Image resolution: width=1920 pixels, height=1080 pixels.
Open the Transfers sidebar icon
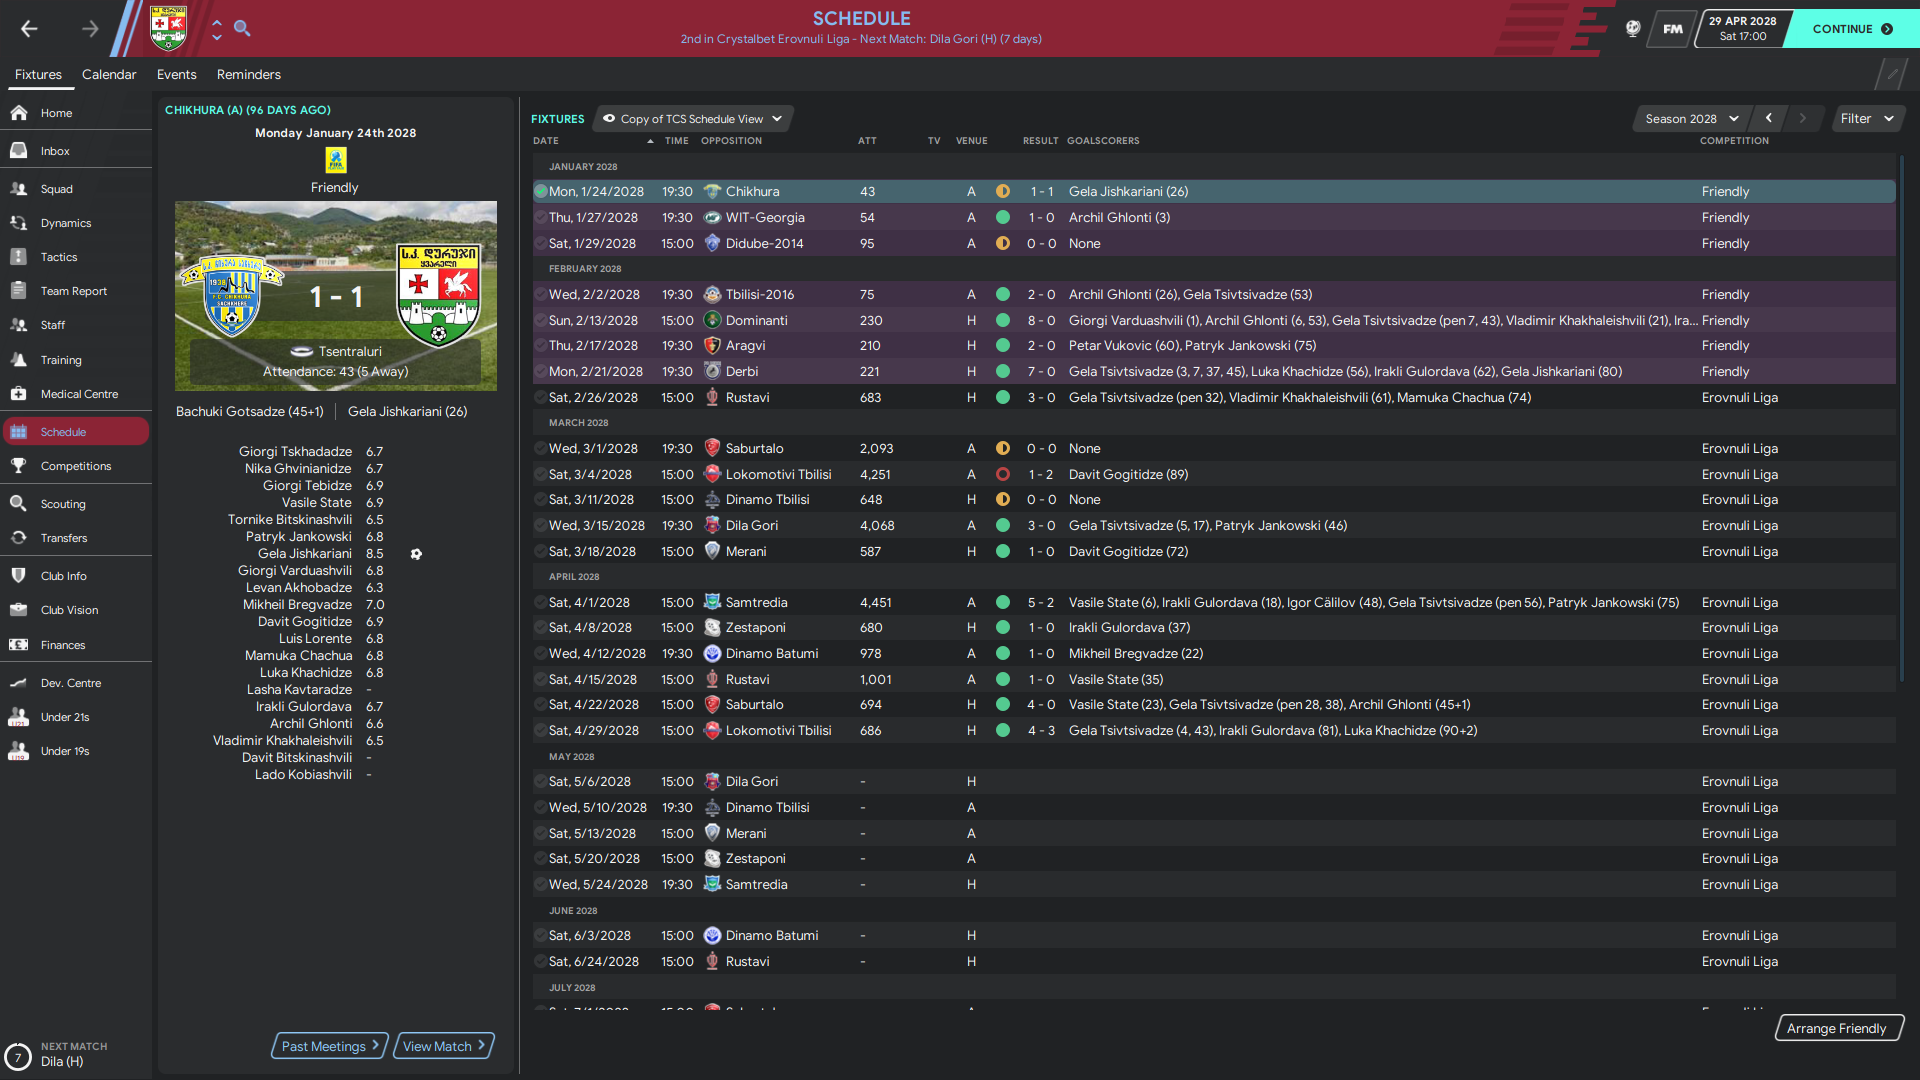tap(18, 537)
